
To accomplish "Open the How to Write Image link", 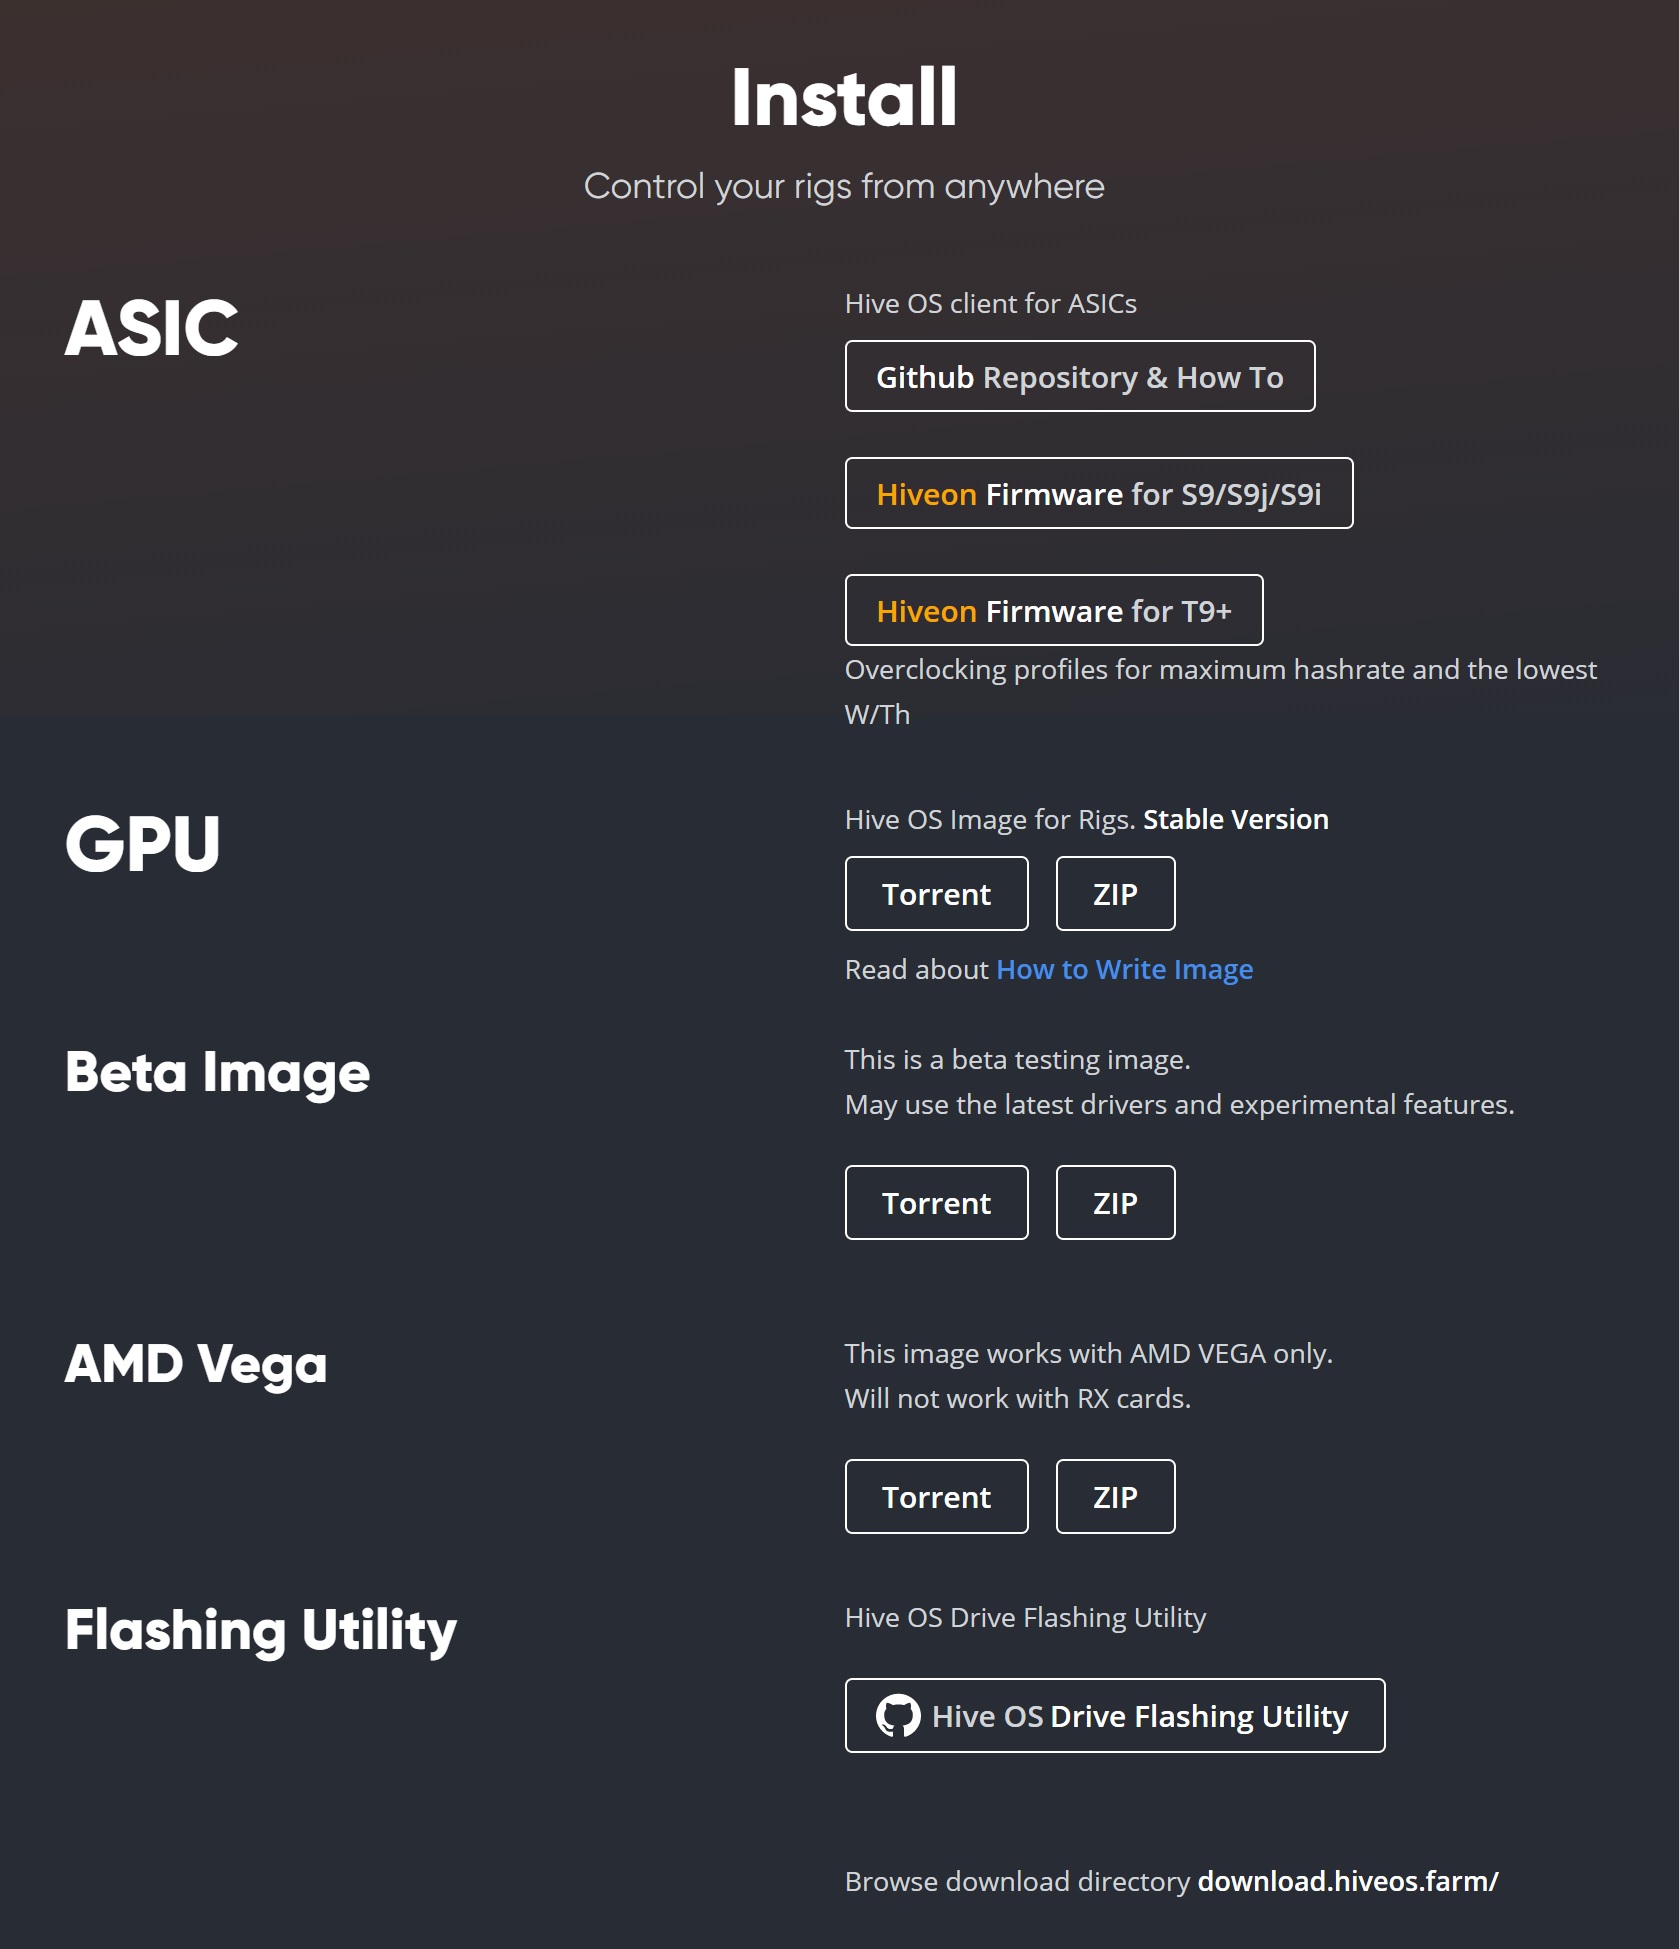I will [x=1125, y=969].
